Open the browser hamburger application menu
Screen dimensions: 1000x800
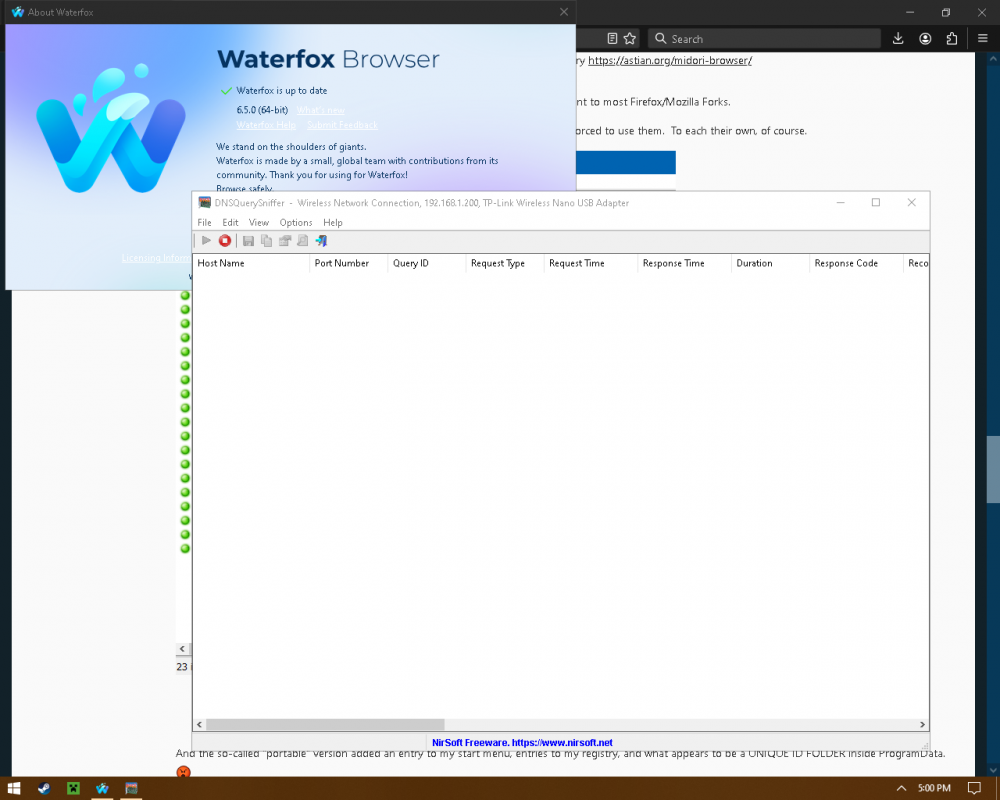click(x=979, y=39)
